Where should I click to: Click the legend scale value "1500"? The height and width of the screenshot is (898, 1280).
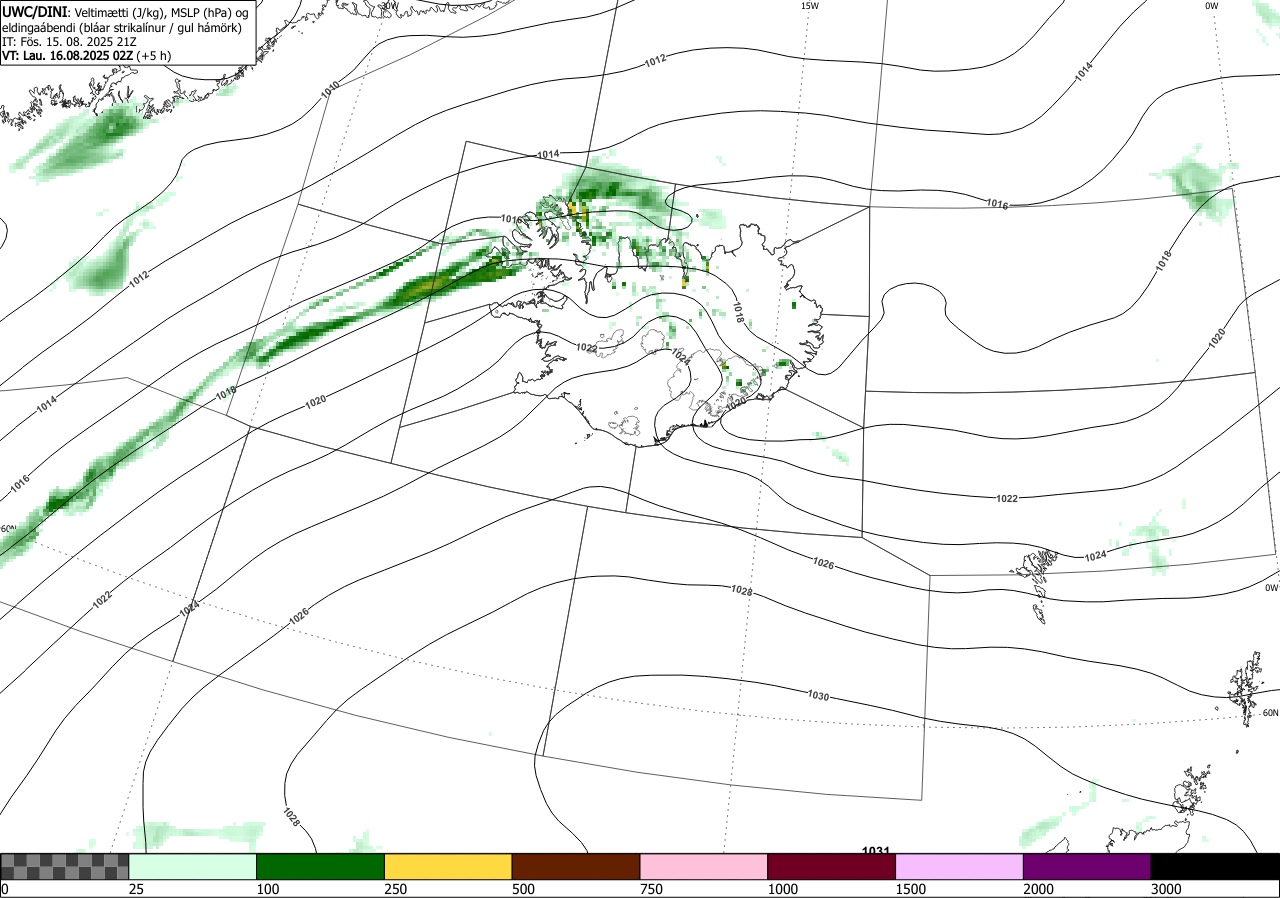910,889
